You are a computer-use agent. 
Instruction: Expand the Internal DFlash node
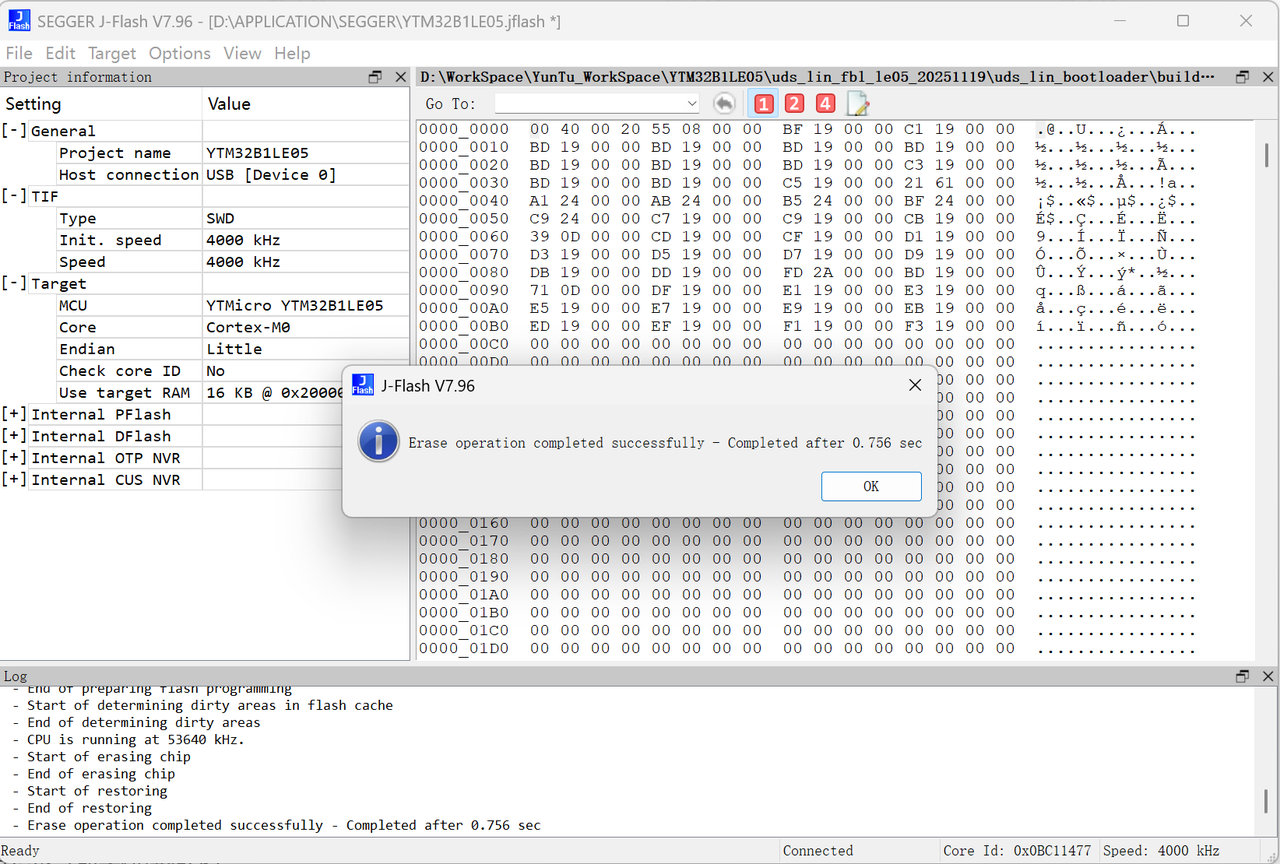14,437
